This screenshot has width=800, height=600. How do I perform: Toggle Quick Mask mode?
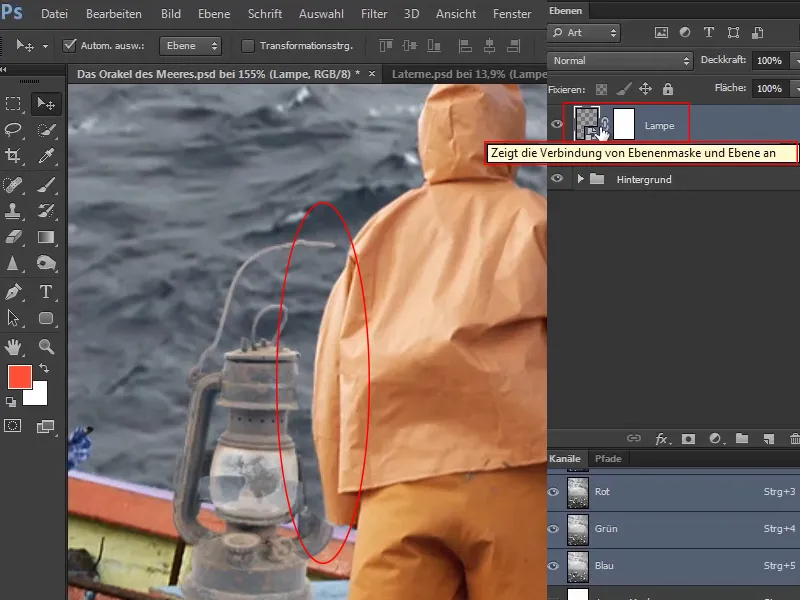click(x=13, y=426)
